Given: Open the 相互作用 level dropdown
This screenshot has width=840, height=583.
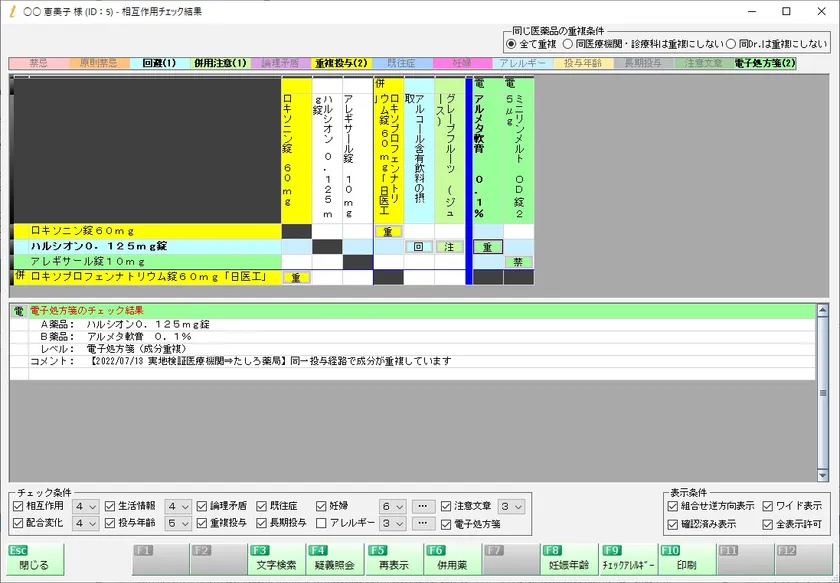Looking at the screenshot, I should [86, 506].
